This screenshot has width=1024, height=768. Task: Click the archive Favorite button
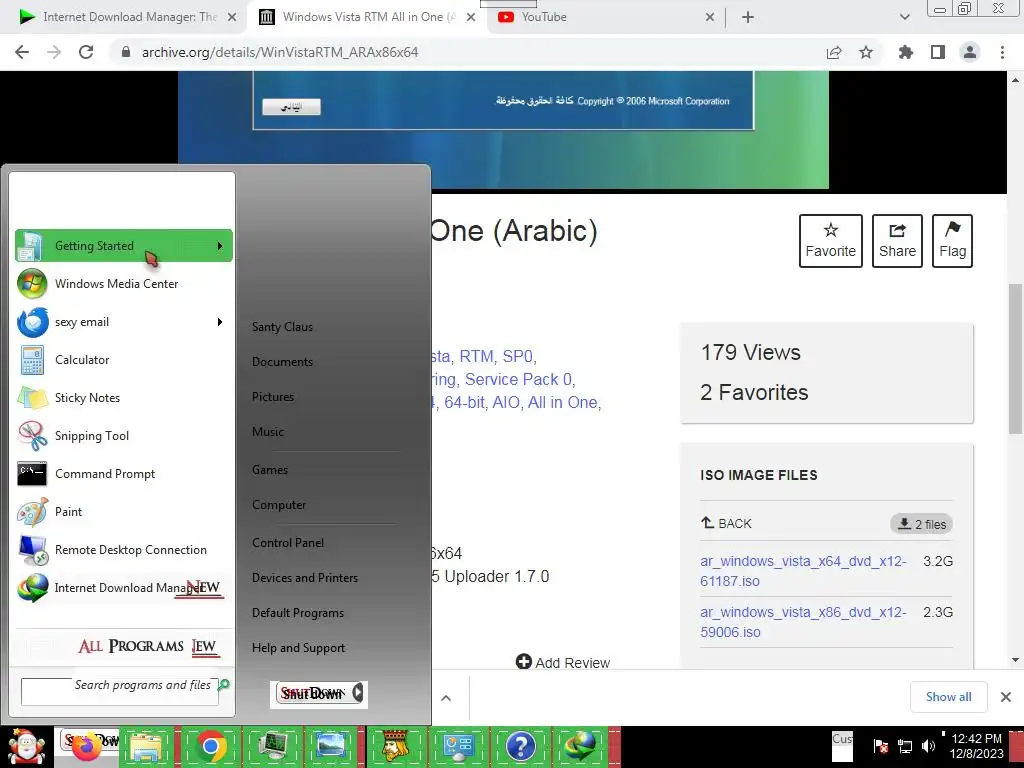coord(831,241)
